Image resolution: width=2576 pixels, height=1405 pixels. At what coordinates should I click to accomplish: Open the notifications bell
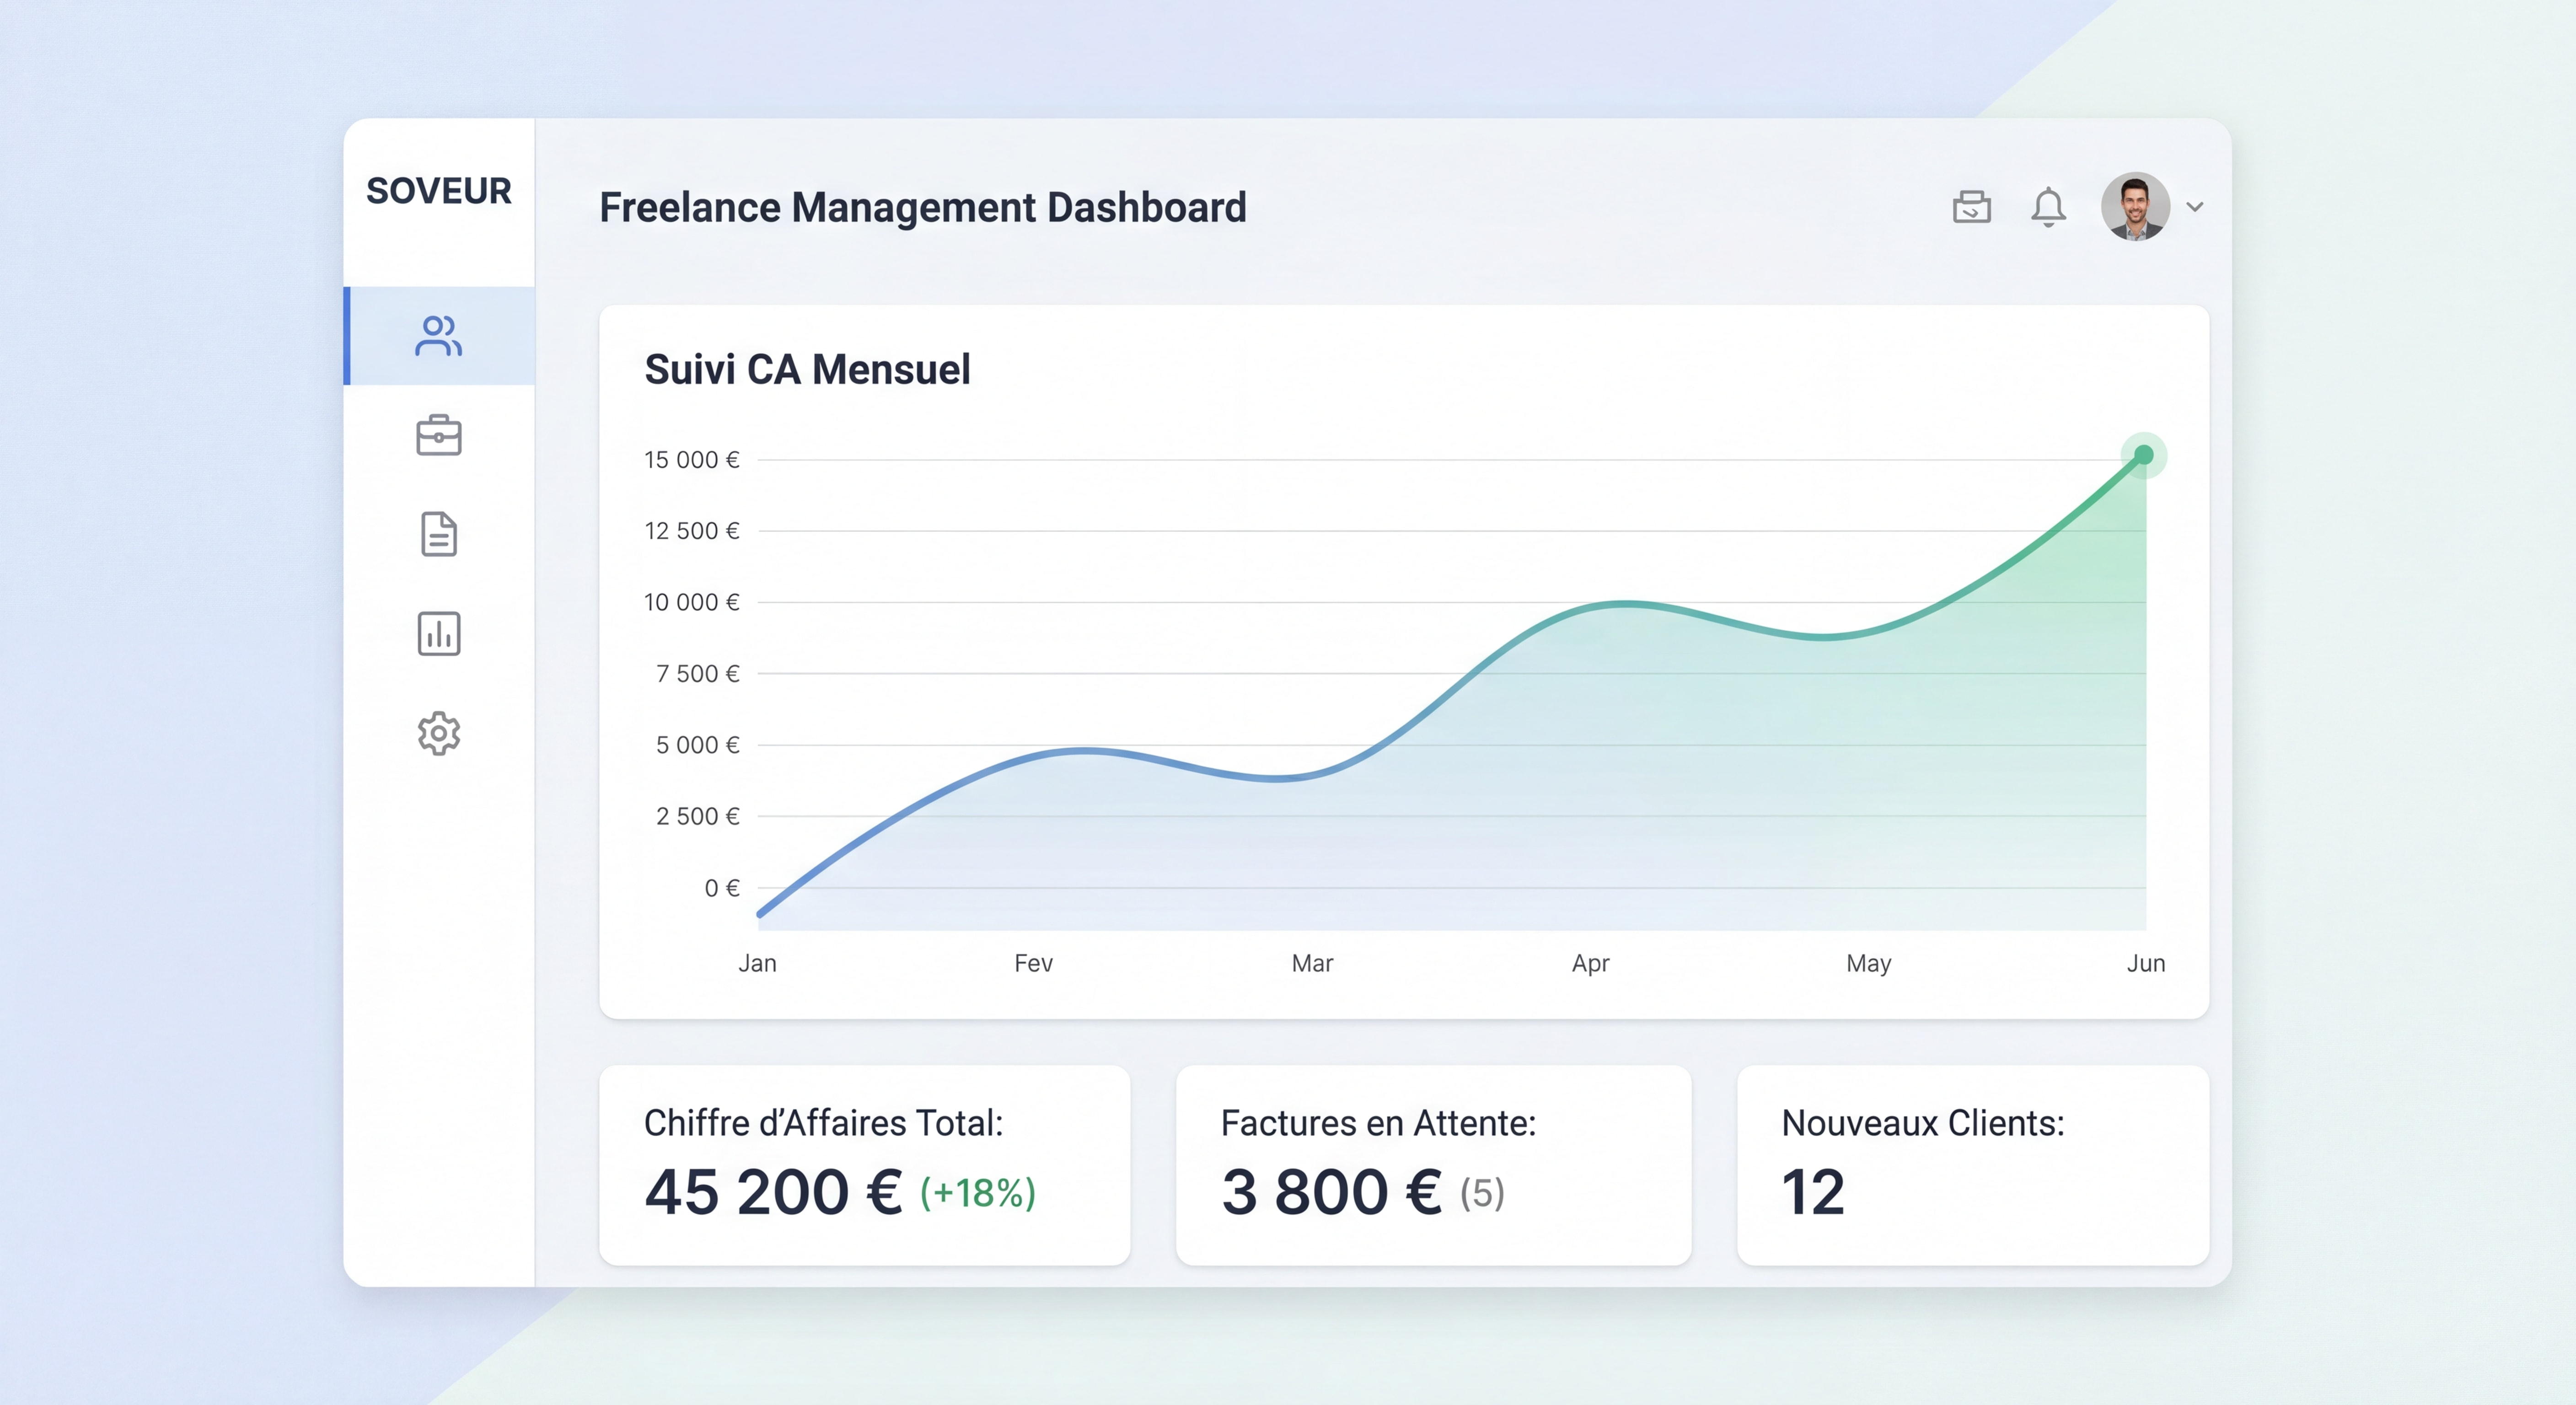click(x=2048, y=207)
